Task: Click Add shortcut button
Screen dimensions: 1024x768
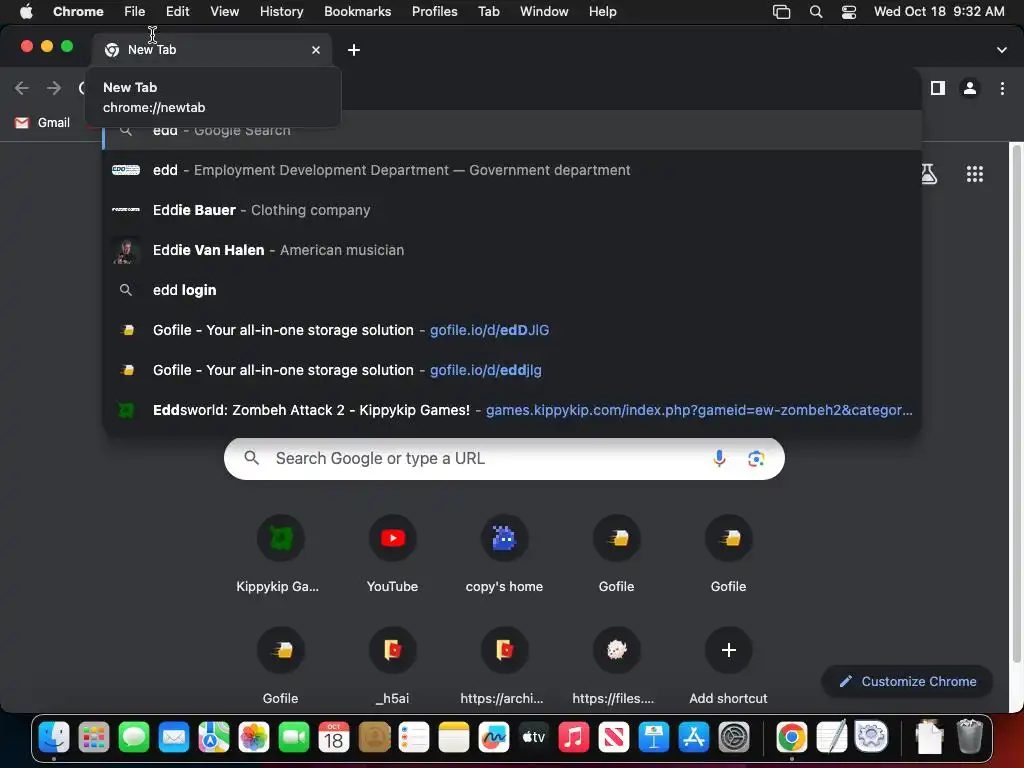Action: click(728, 665)
